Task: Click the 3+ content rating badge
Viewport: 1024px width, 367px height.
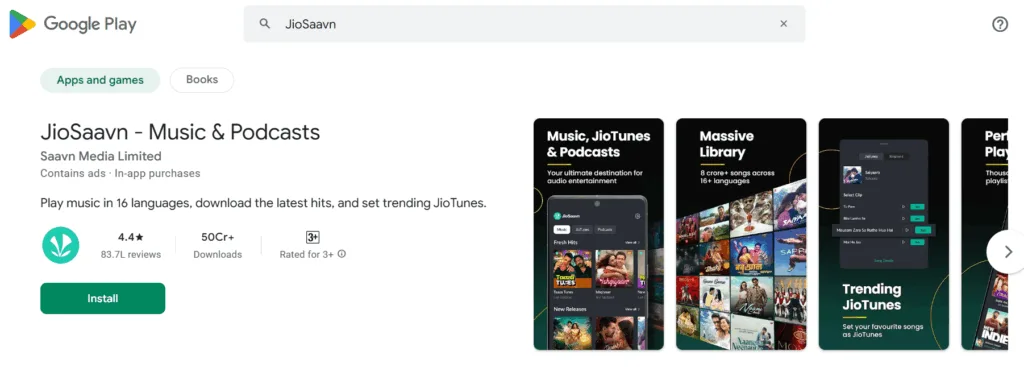Action: [313, 237]
